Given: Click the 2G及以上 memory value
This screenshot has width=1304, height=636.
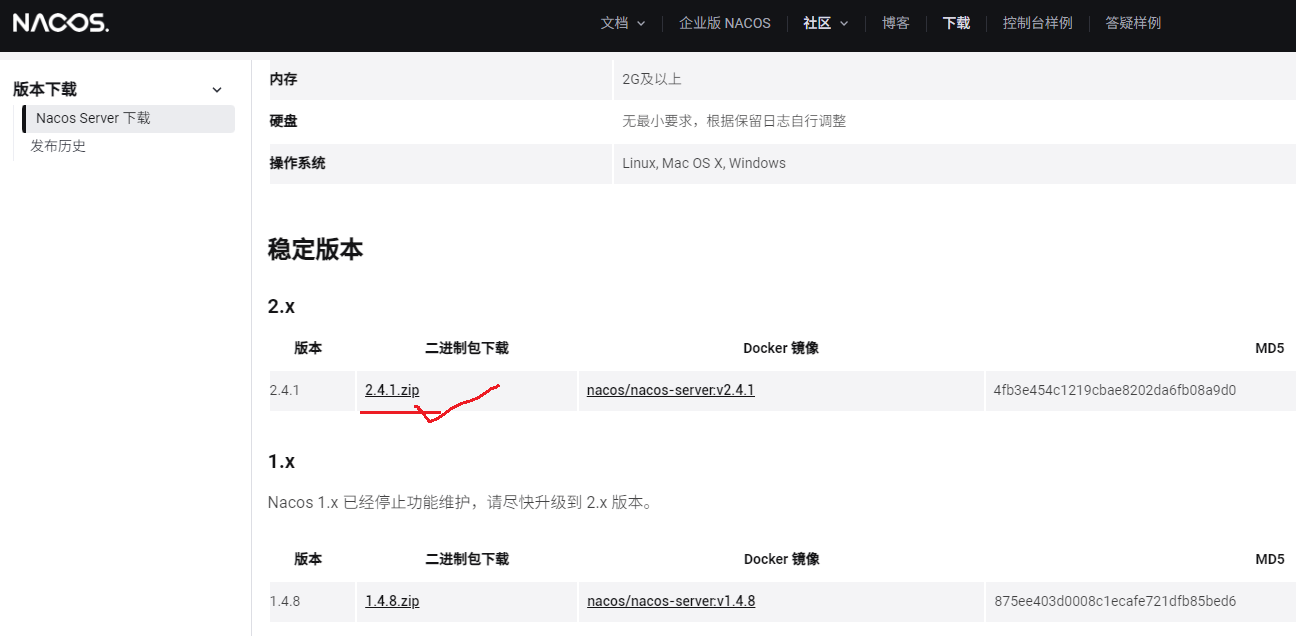Looking at the screenshot, I should click(x=652, y=79).
